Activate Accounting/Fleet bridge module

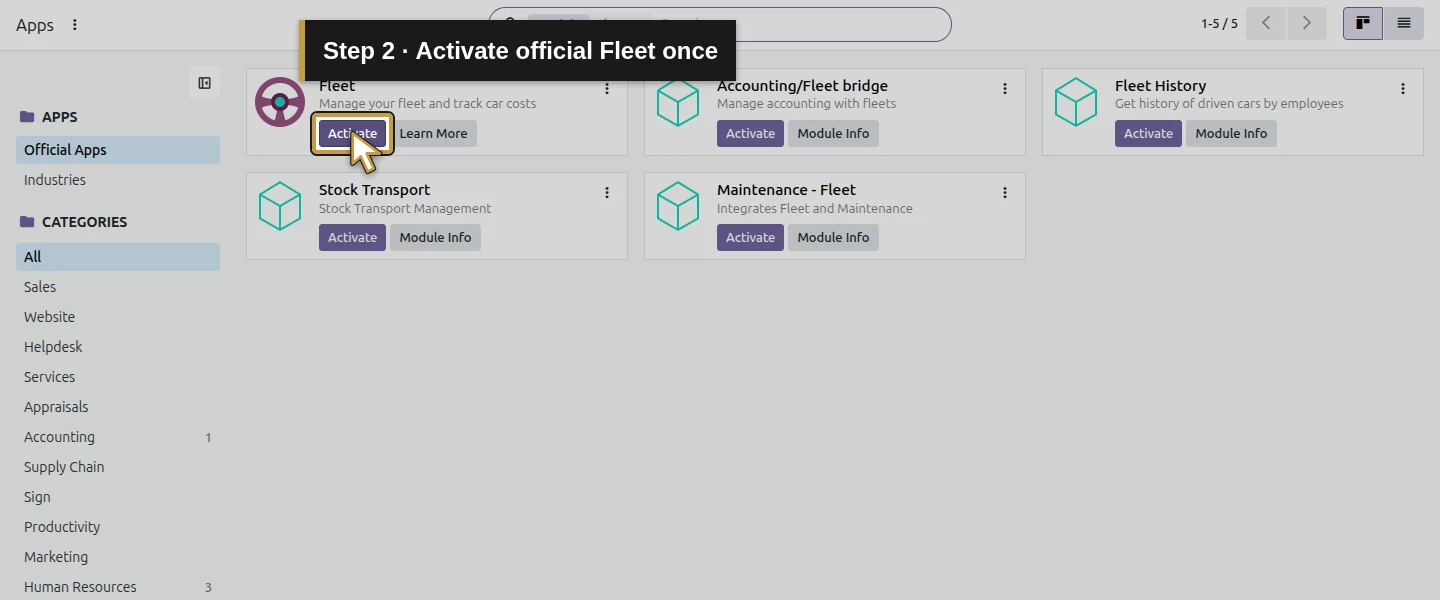(750, 134)
